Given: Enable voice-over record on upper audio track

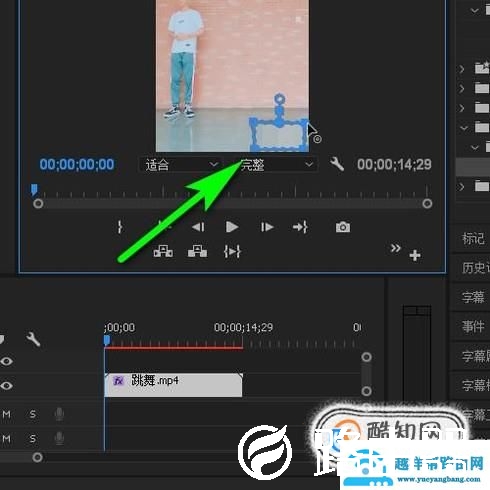Looking at the screenshot, I should 59,414.
